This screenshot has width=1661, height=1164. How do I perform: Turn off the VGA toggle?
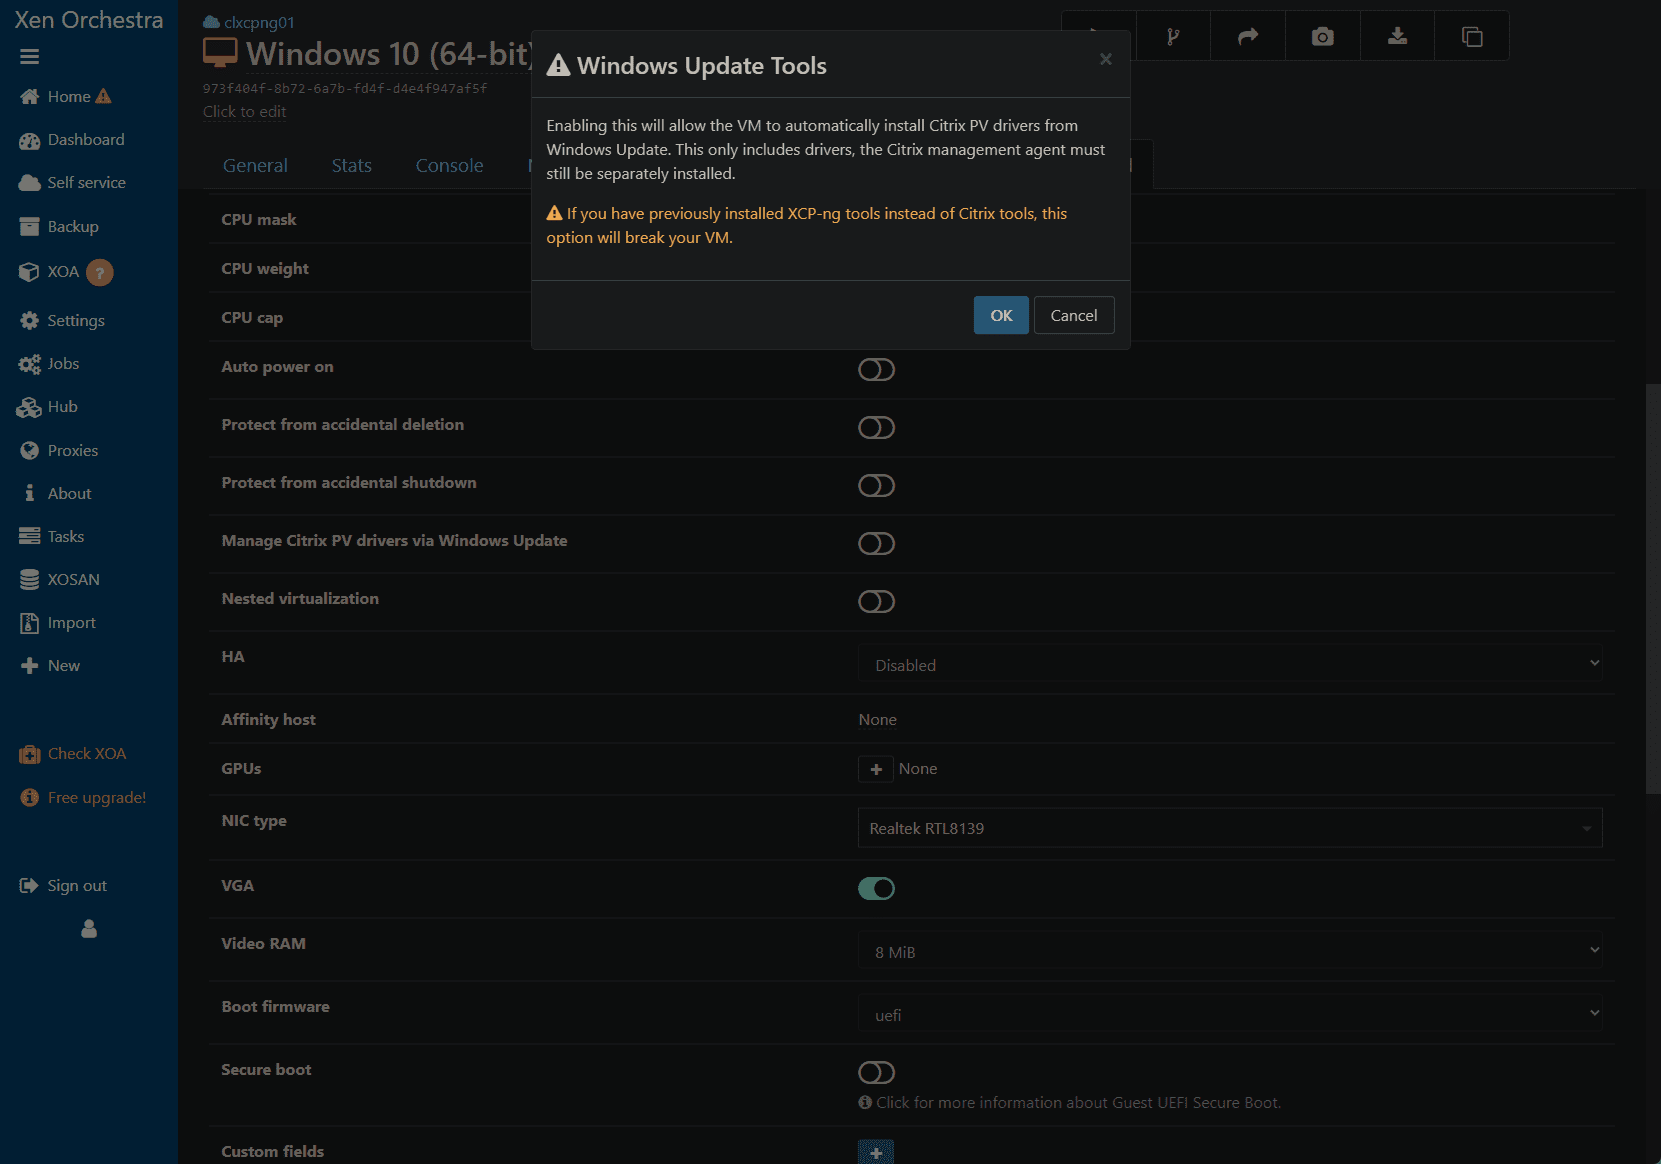(x=876, y=889)
